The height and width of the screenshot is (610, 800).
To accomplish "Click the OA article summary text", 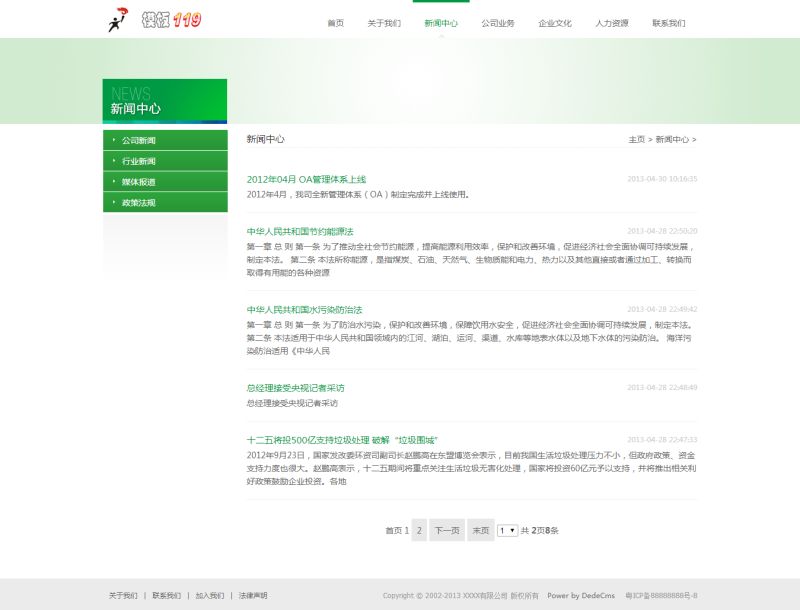I will tap(358, 194).
